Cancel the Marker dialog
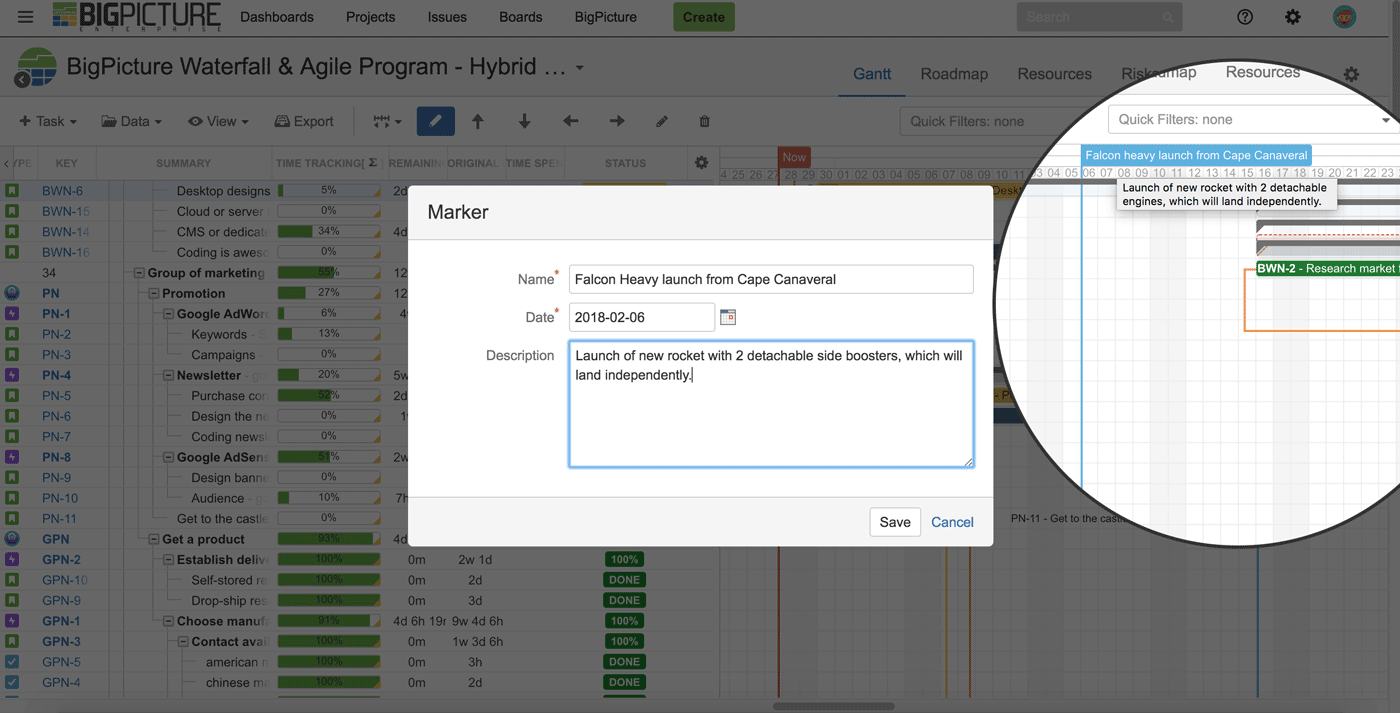 tap(952, 522)
